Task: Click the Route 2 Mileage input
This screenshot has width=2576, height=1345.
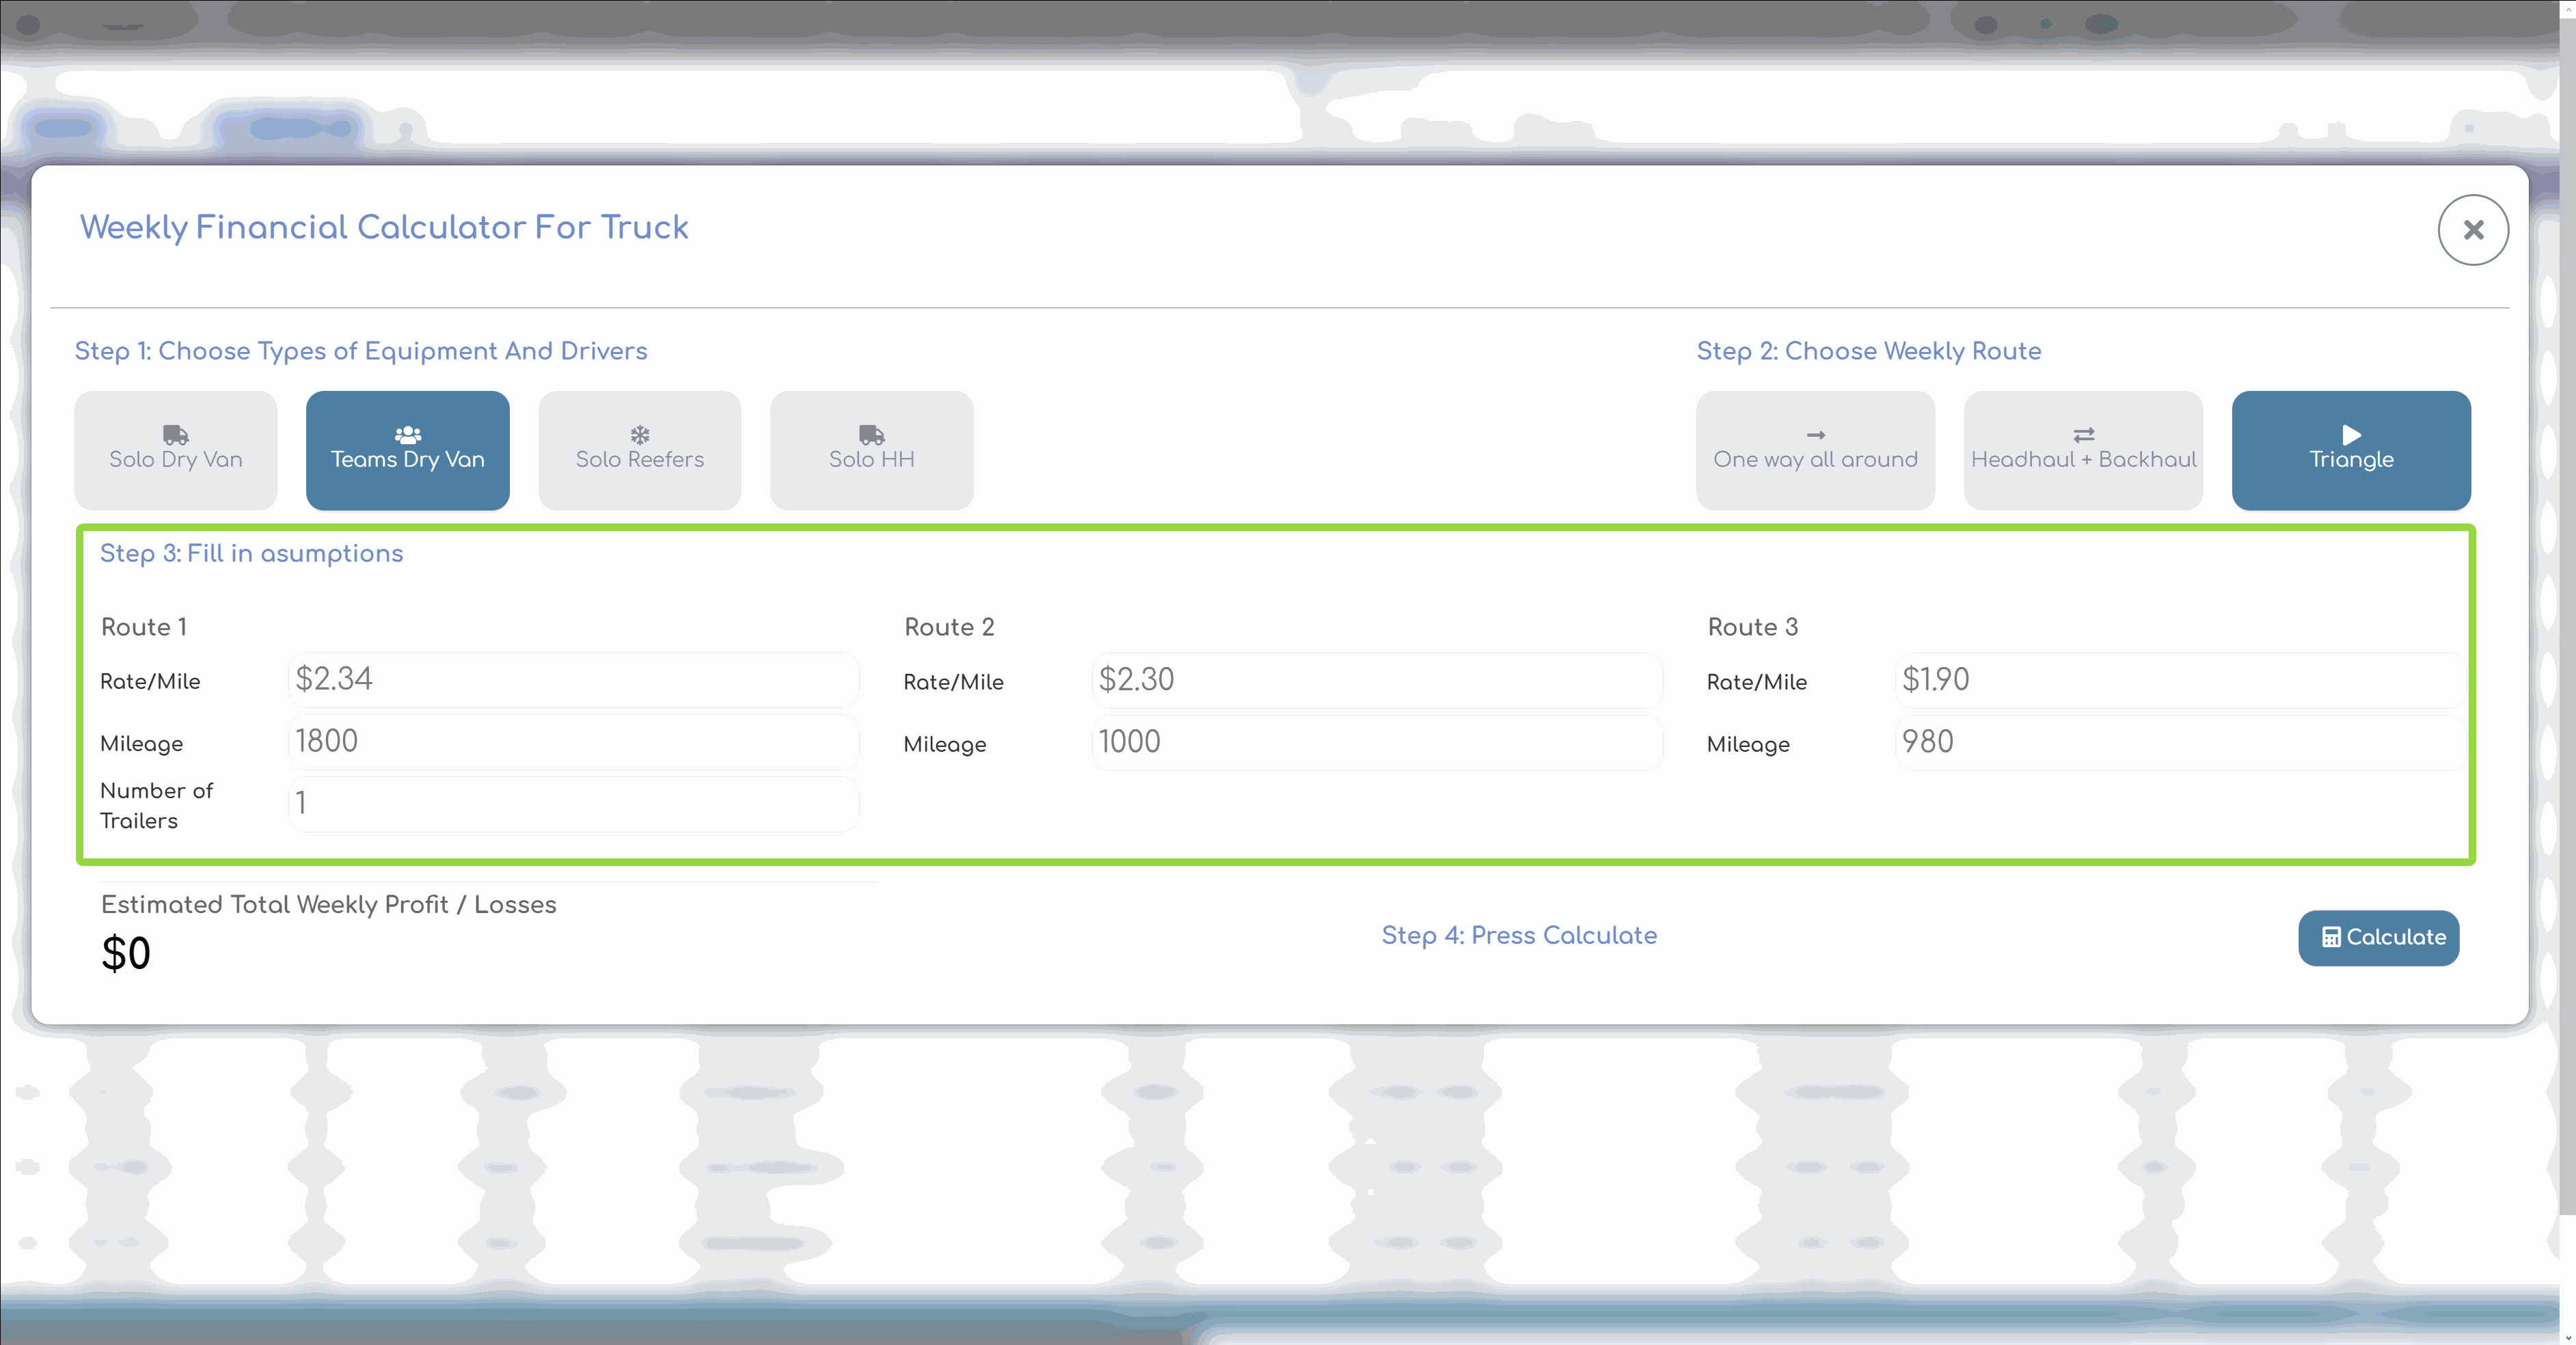Action: coord(1376,743)
